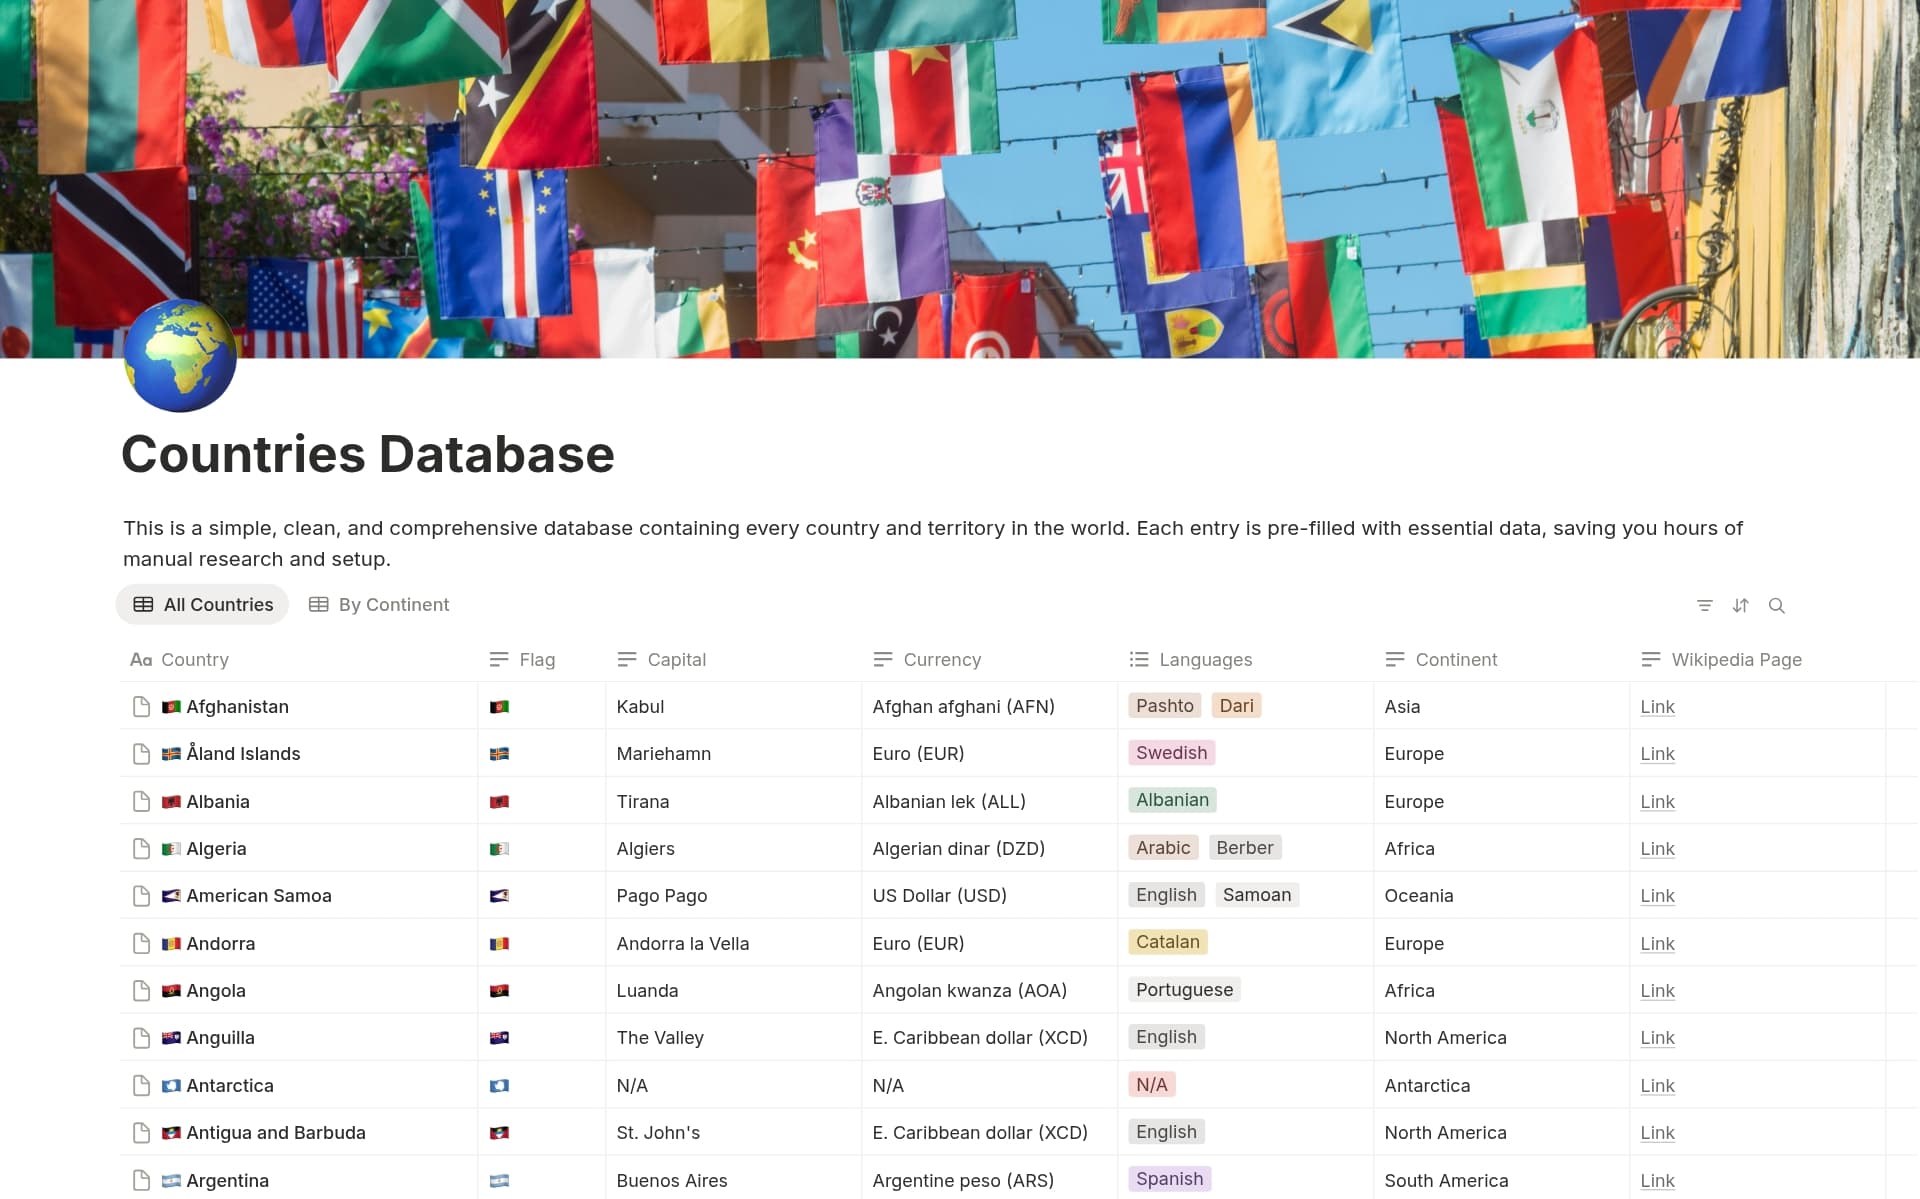Screen dimensions: 1920x1199
Task: Click the sort icon above the table
Action: 1741,605
